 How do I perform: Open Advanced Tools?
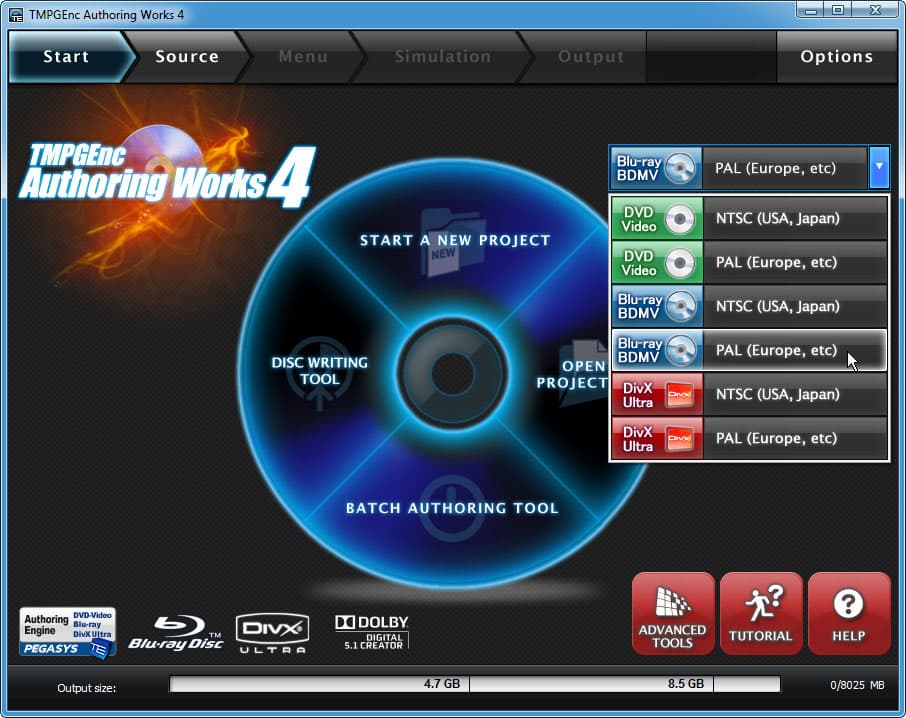point(673,613)
